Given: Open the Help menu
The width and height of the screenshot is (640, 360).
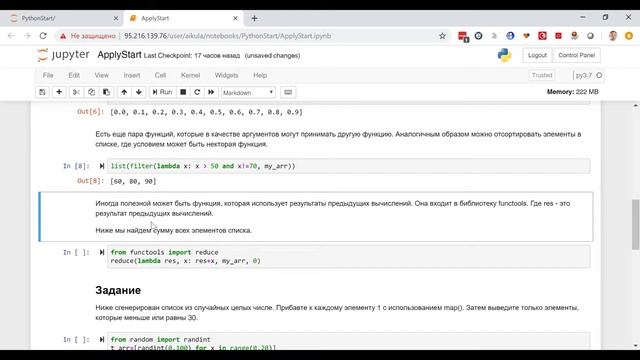Looking at the screenshot, I should point(260,75).
